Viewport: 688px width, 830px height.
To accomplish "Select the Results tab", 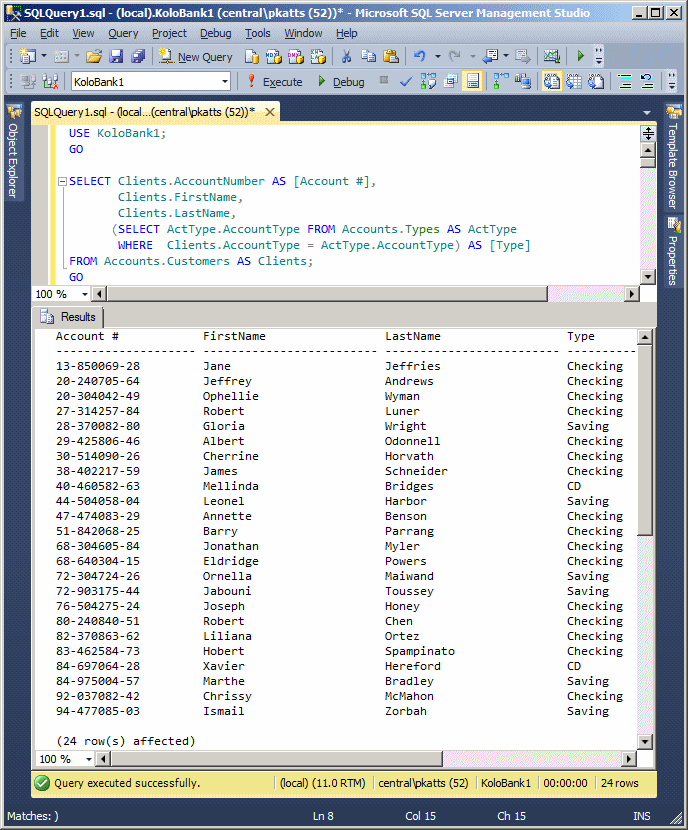I will pos(69,317).
